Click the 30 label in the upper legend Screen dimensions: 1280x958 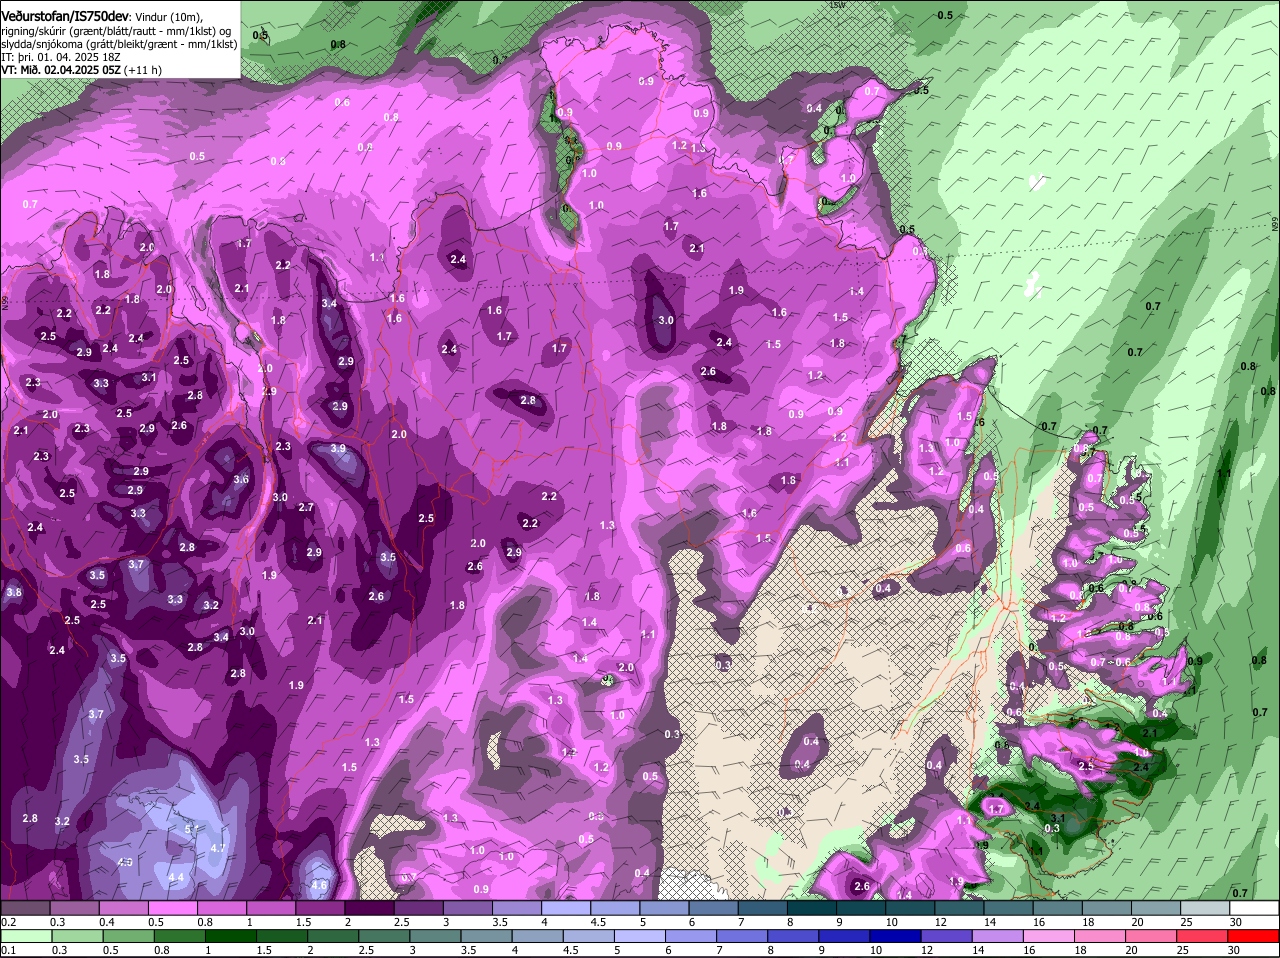[1236, 921]
